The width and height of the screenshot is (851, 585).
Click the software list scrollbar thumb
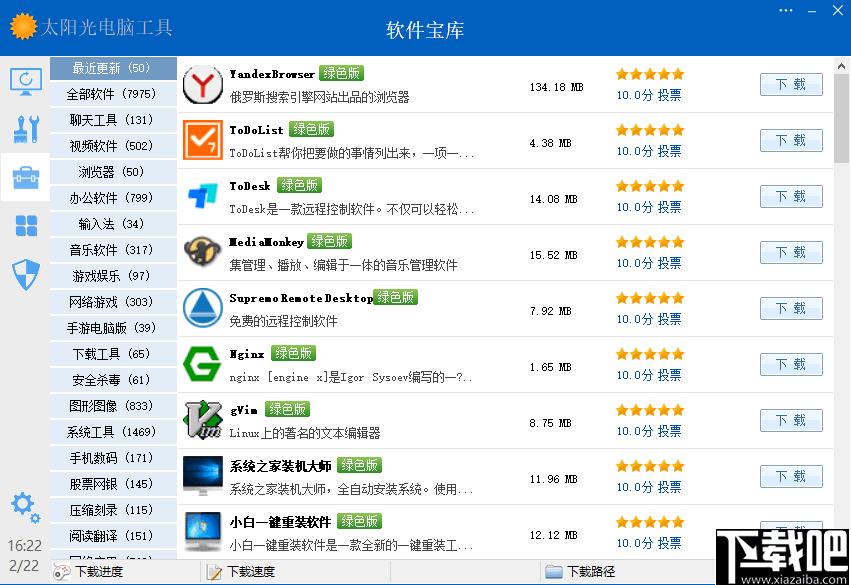point(841,119)
